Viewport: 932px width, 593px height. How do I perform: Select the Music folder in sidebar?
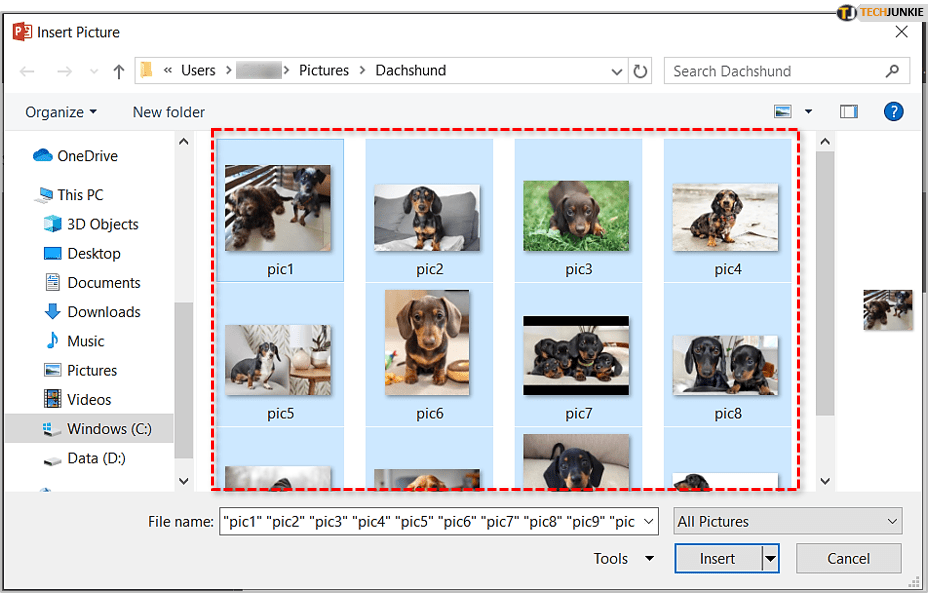[85, 341]
